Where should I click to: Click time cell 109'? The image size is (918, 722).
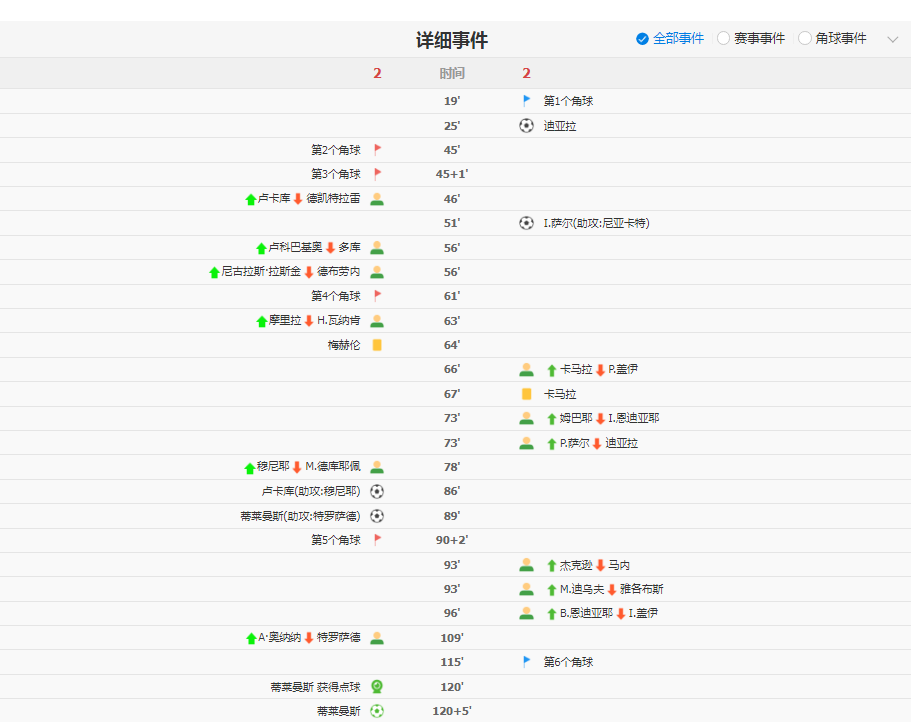pyautogui.click(x=451, y=638)
